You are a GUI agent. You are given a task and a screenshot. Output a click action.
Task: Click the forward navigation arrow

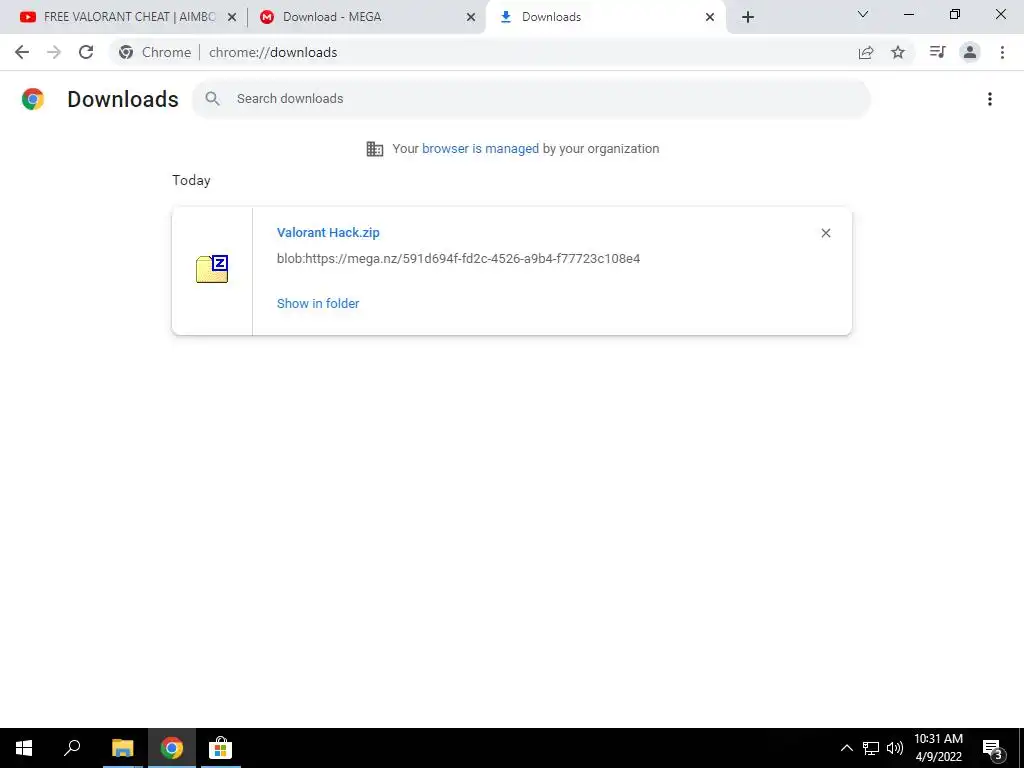54,52
